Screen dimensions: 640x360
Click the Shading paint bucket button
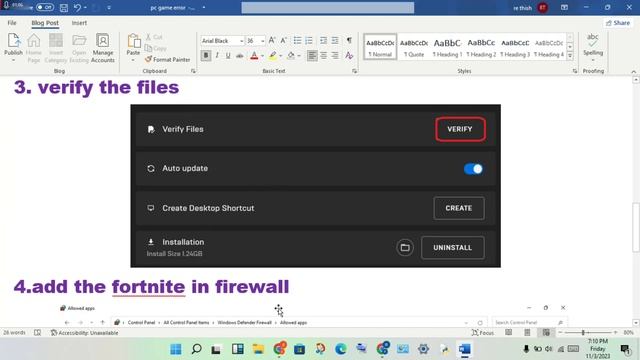291,56
